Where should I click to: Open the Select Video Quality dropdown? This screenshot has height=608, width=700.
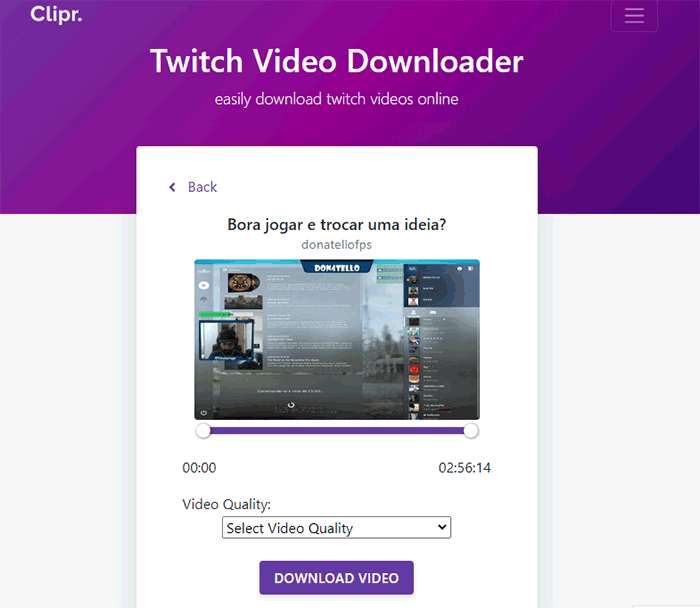(x=337, y=528)
